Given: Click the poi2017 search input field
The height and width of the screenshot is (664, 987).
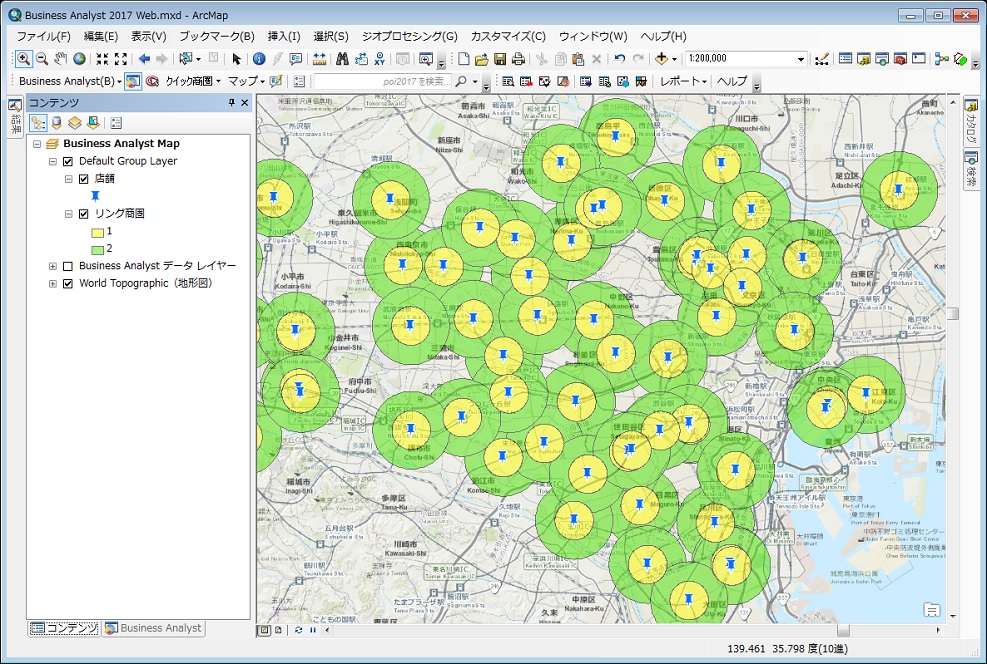Looking at the screenshot, I should (x=383, y=82).
